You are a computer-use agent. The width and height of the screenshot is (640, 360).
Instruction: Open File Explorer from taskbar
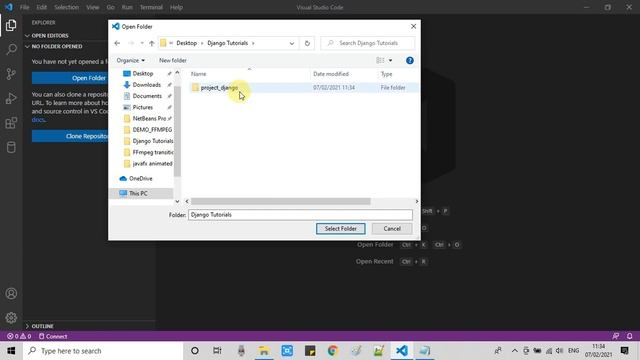[x=264, y=351]
